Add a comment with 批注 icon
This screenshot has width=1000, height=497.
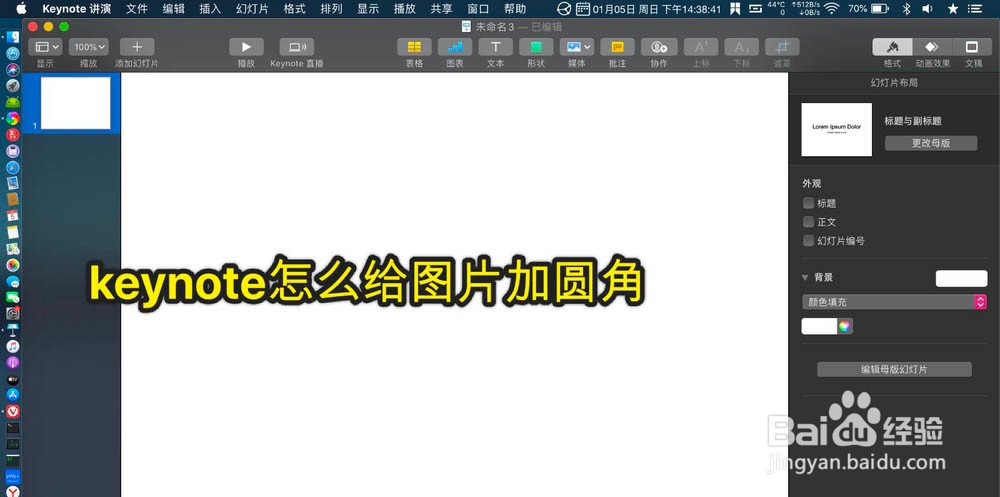[617, 47]
